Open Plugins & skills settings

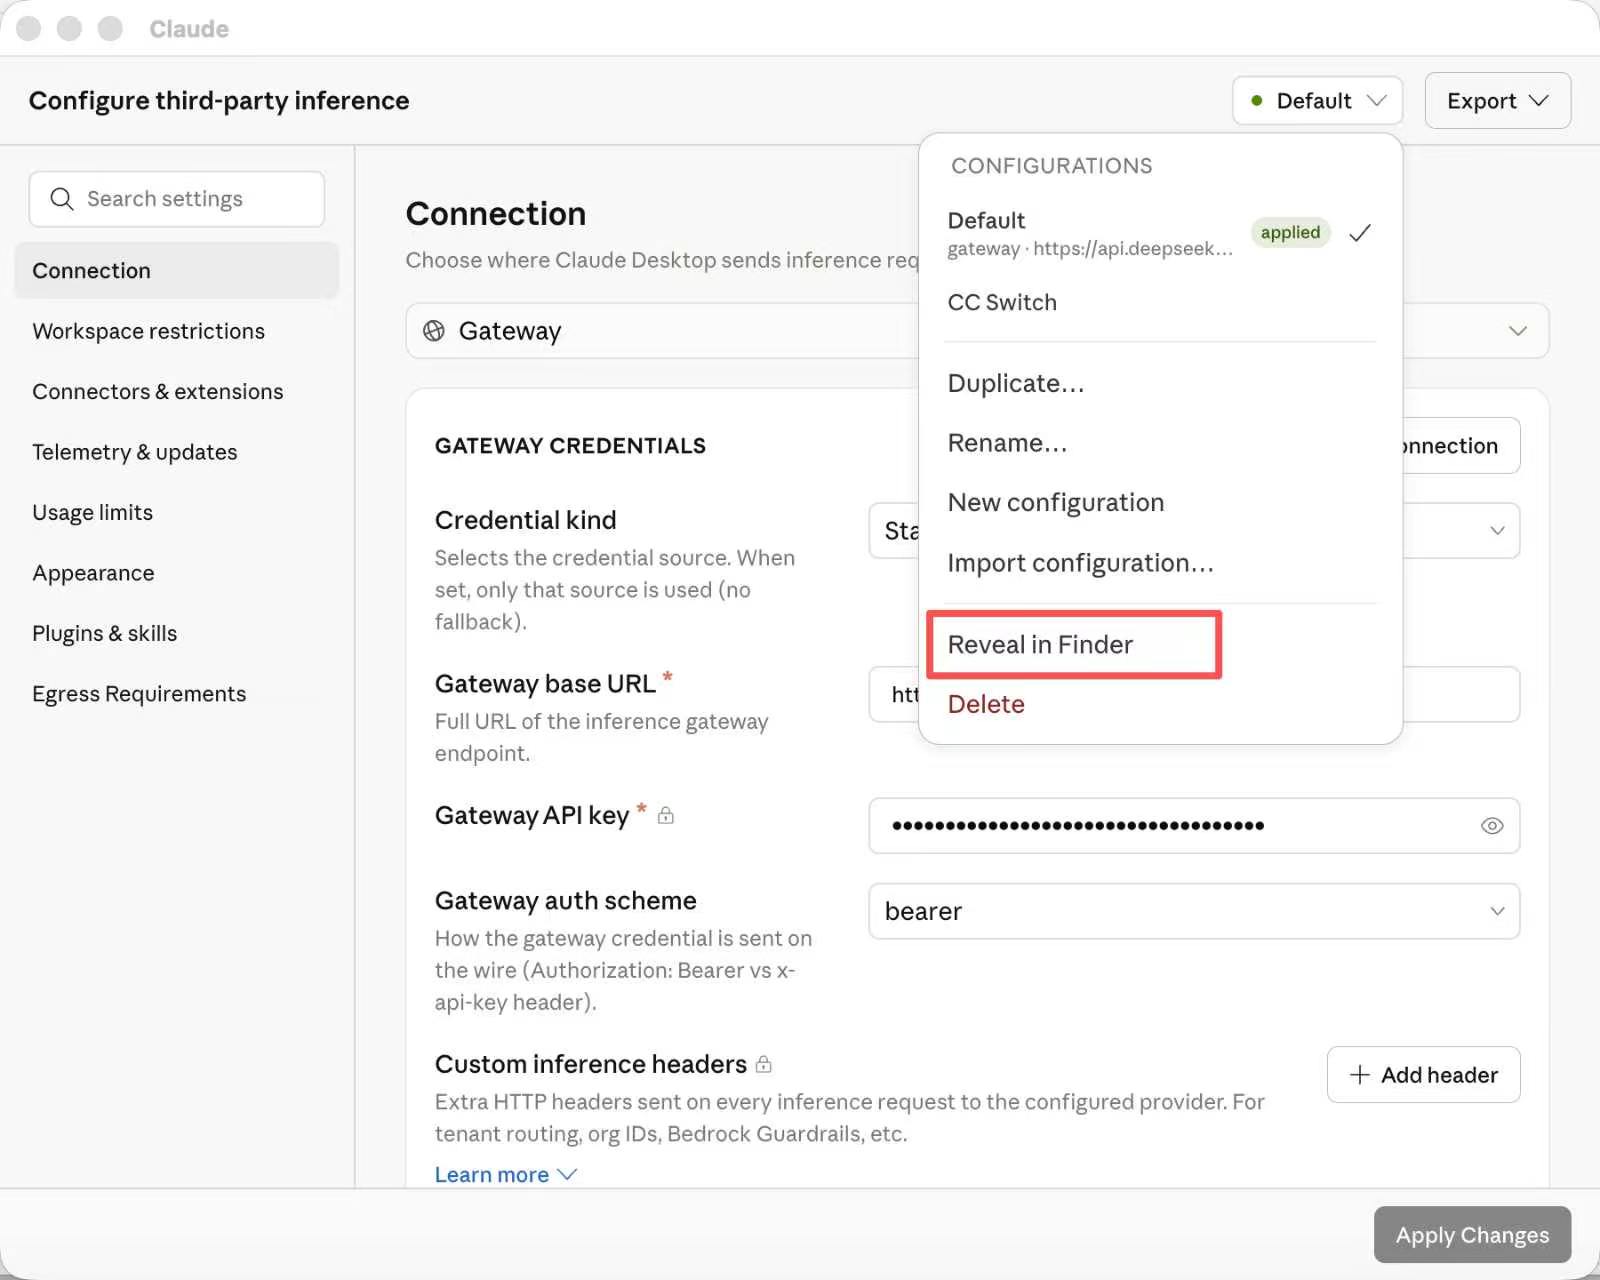tap(104, 633)
